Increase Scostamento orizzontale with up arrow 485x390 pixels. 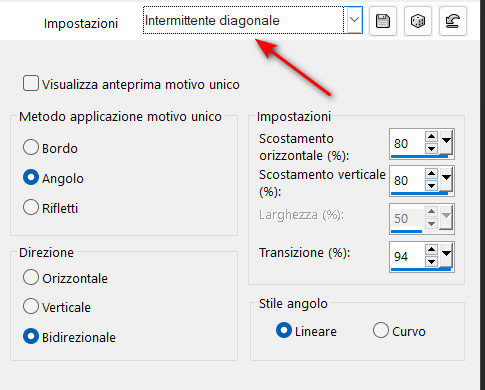pos(431,136)
